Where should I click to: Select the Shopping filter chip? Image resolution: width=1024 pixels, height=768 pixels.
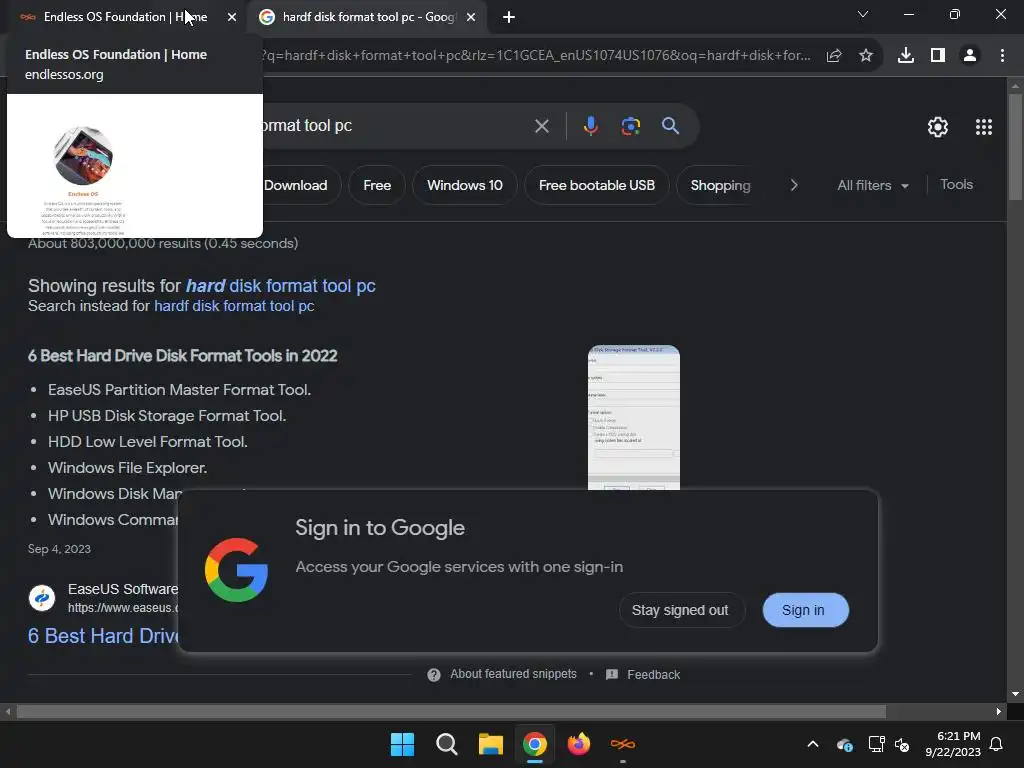tap(720, 185)
